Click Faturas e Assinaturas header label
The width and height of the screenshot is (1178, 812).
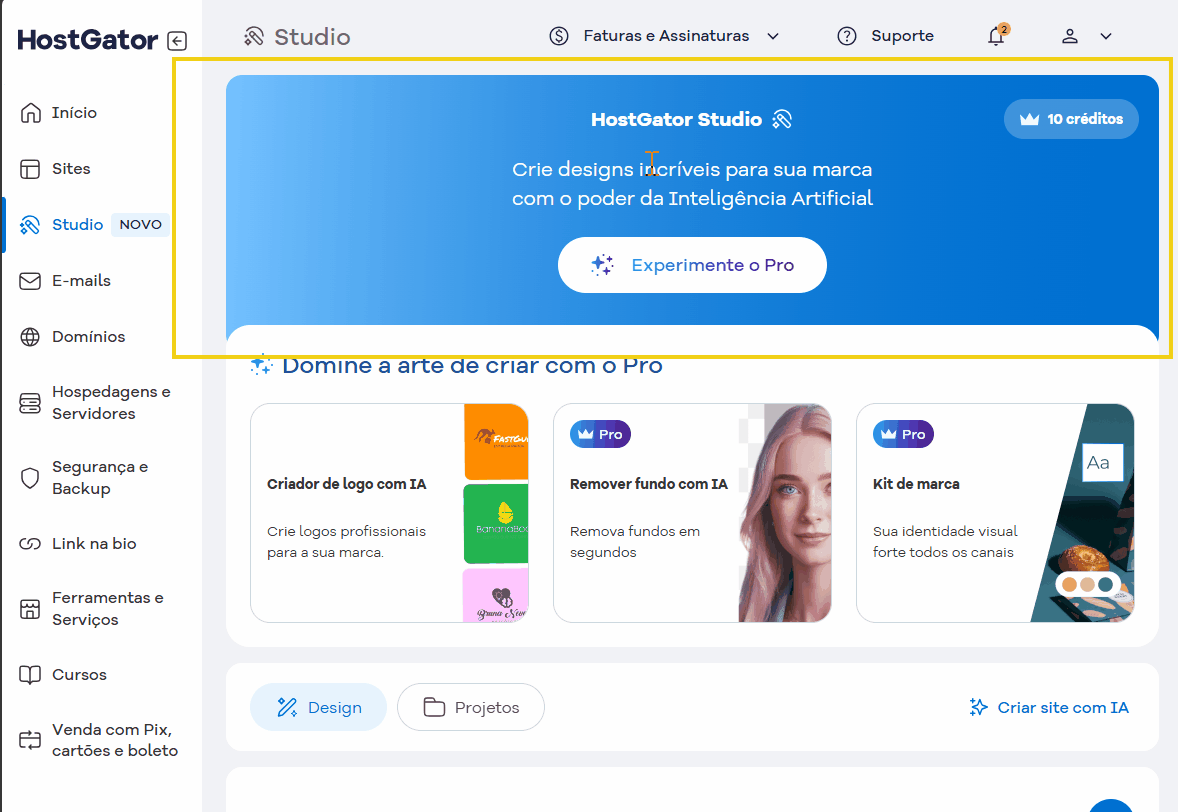666,36
